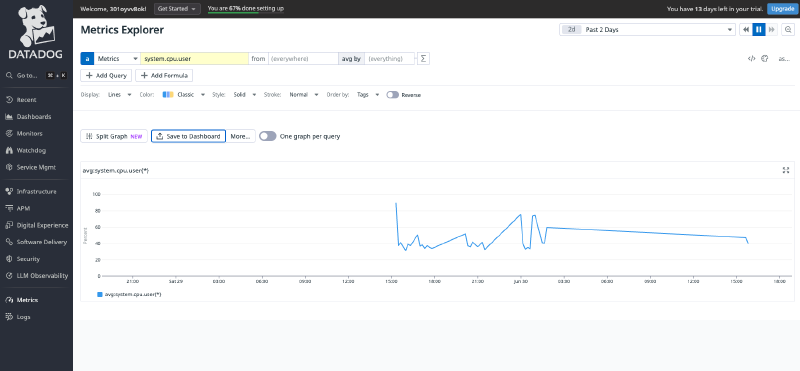Open the Metrics source type dropdown
800x371 pixels.
tap(117, 59)
